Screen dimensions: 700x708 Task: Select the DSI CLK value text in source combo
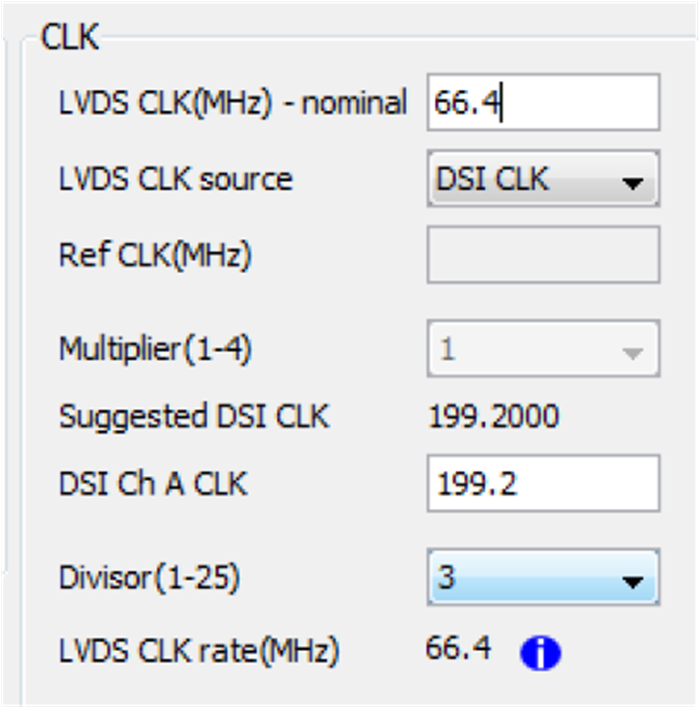(x=492, y=180)
